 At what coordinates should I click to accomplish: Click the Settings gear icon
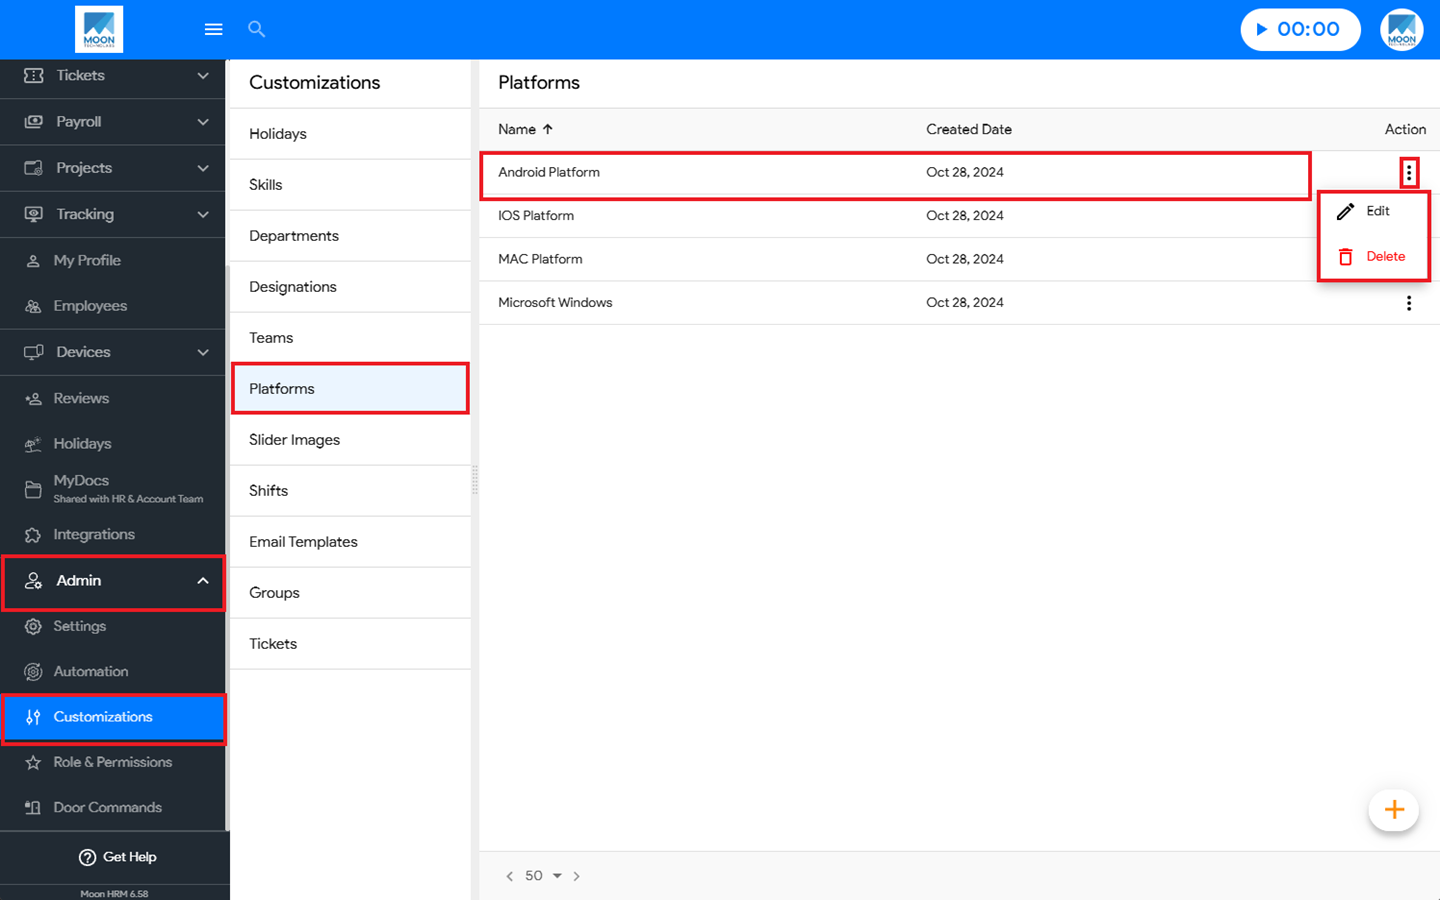coord(33,627)
